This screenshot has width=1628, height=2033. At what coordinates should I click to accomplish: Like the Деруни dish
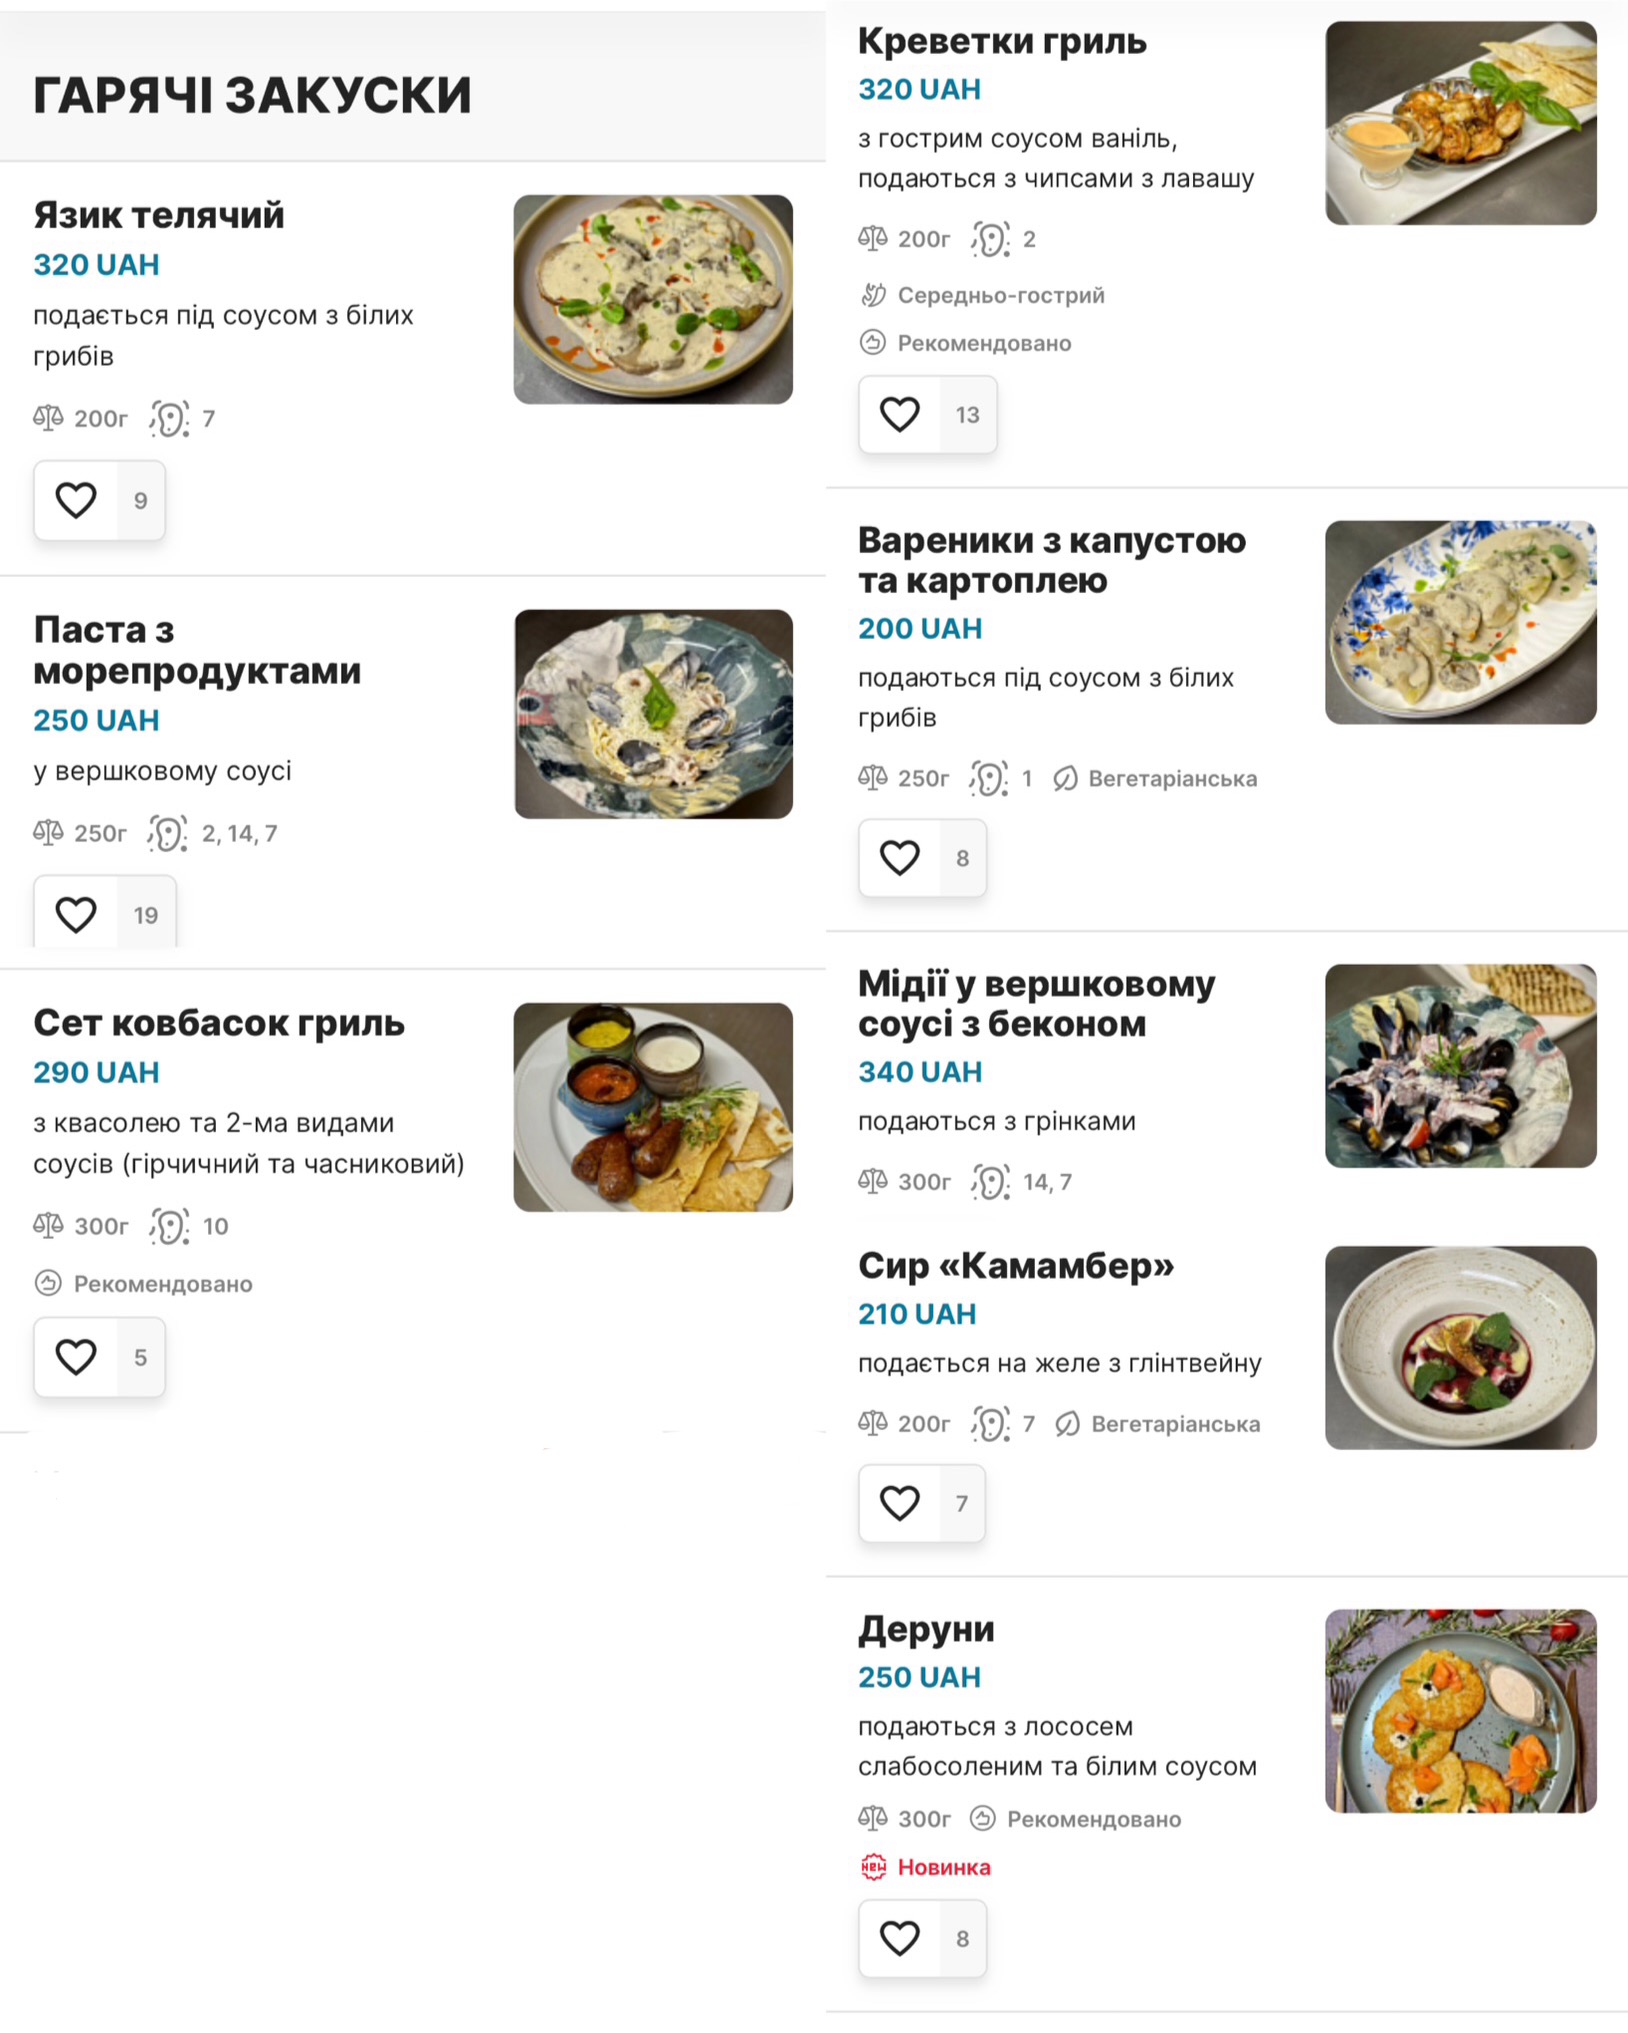tap(900, 1938)
